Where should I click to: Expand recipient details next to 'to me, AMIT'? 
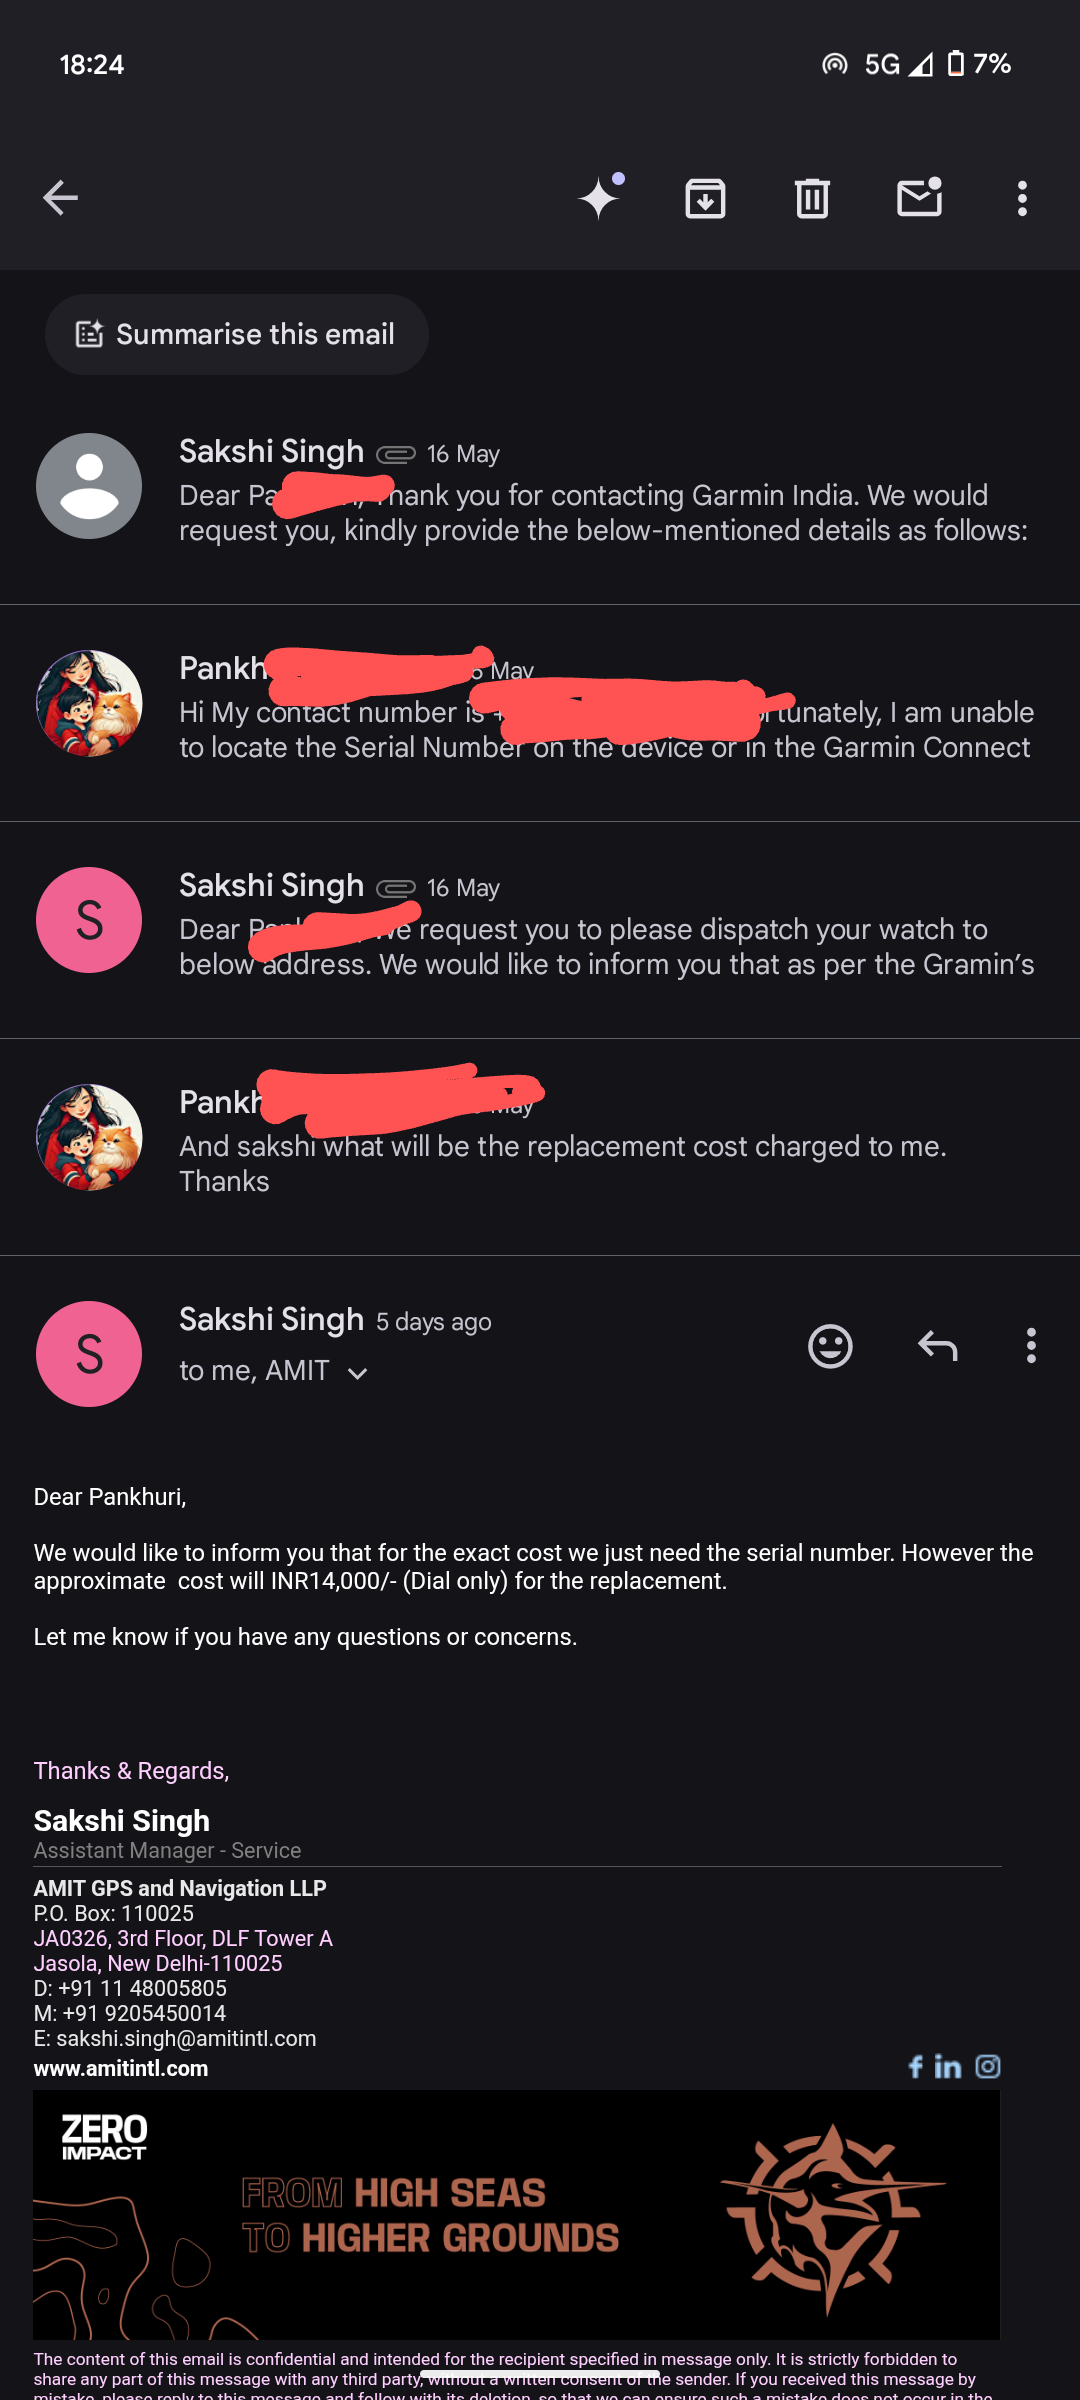[357, 1373]
